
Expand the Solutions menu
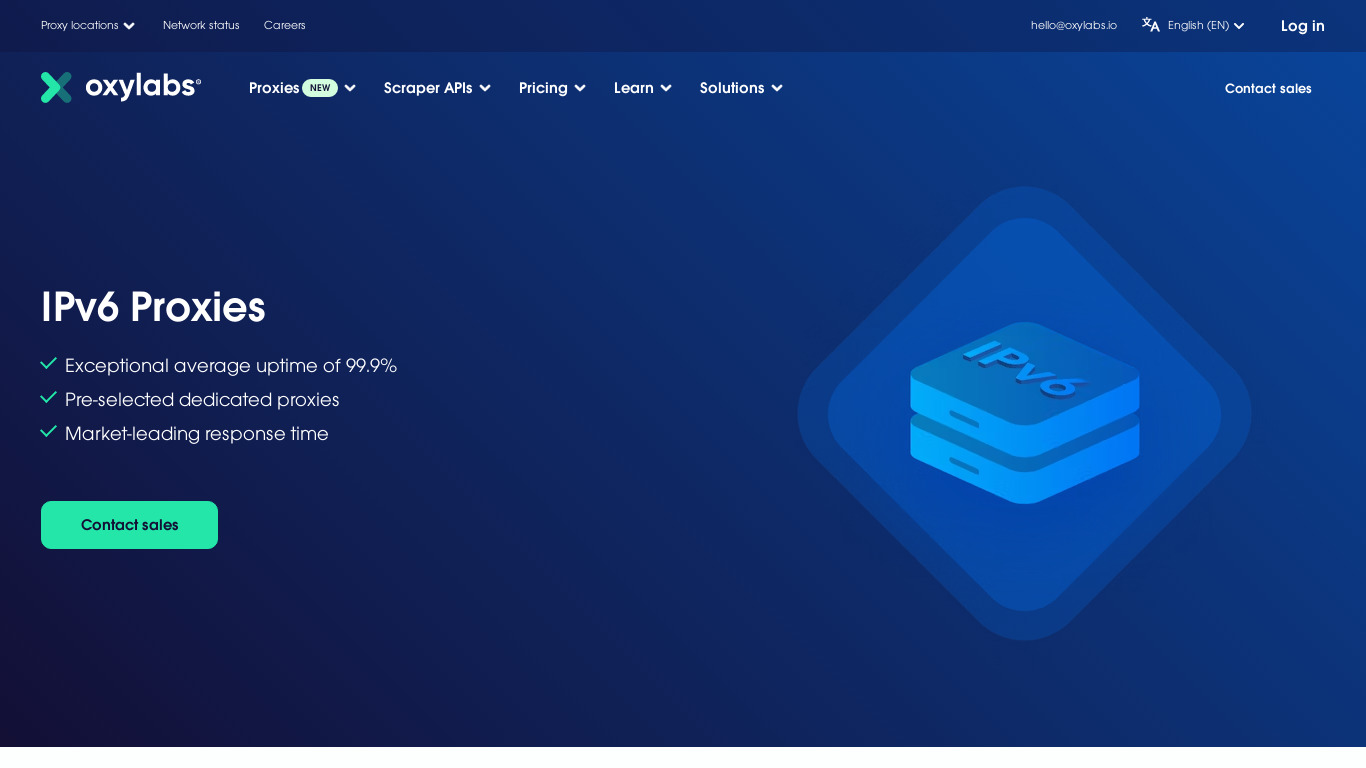741,88
